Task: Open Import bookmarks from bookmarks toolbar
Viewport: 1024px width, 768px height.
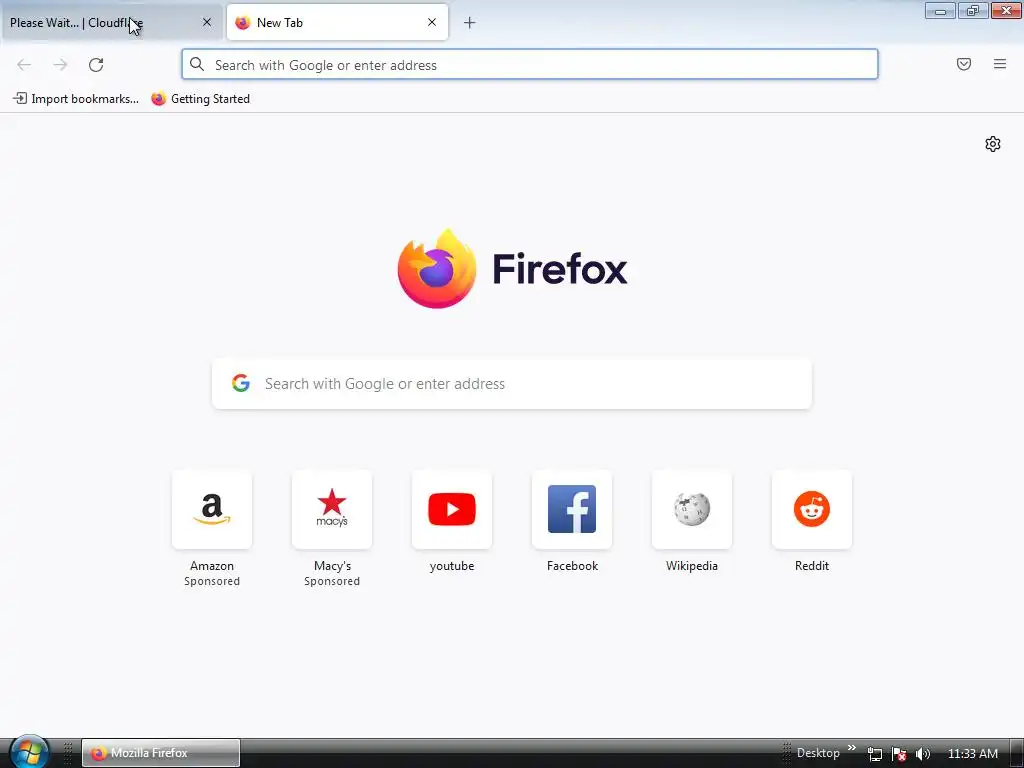Action: [76, 99]
